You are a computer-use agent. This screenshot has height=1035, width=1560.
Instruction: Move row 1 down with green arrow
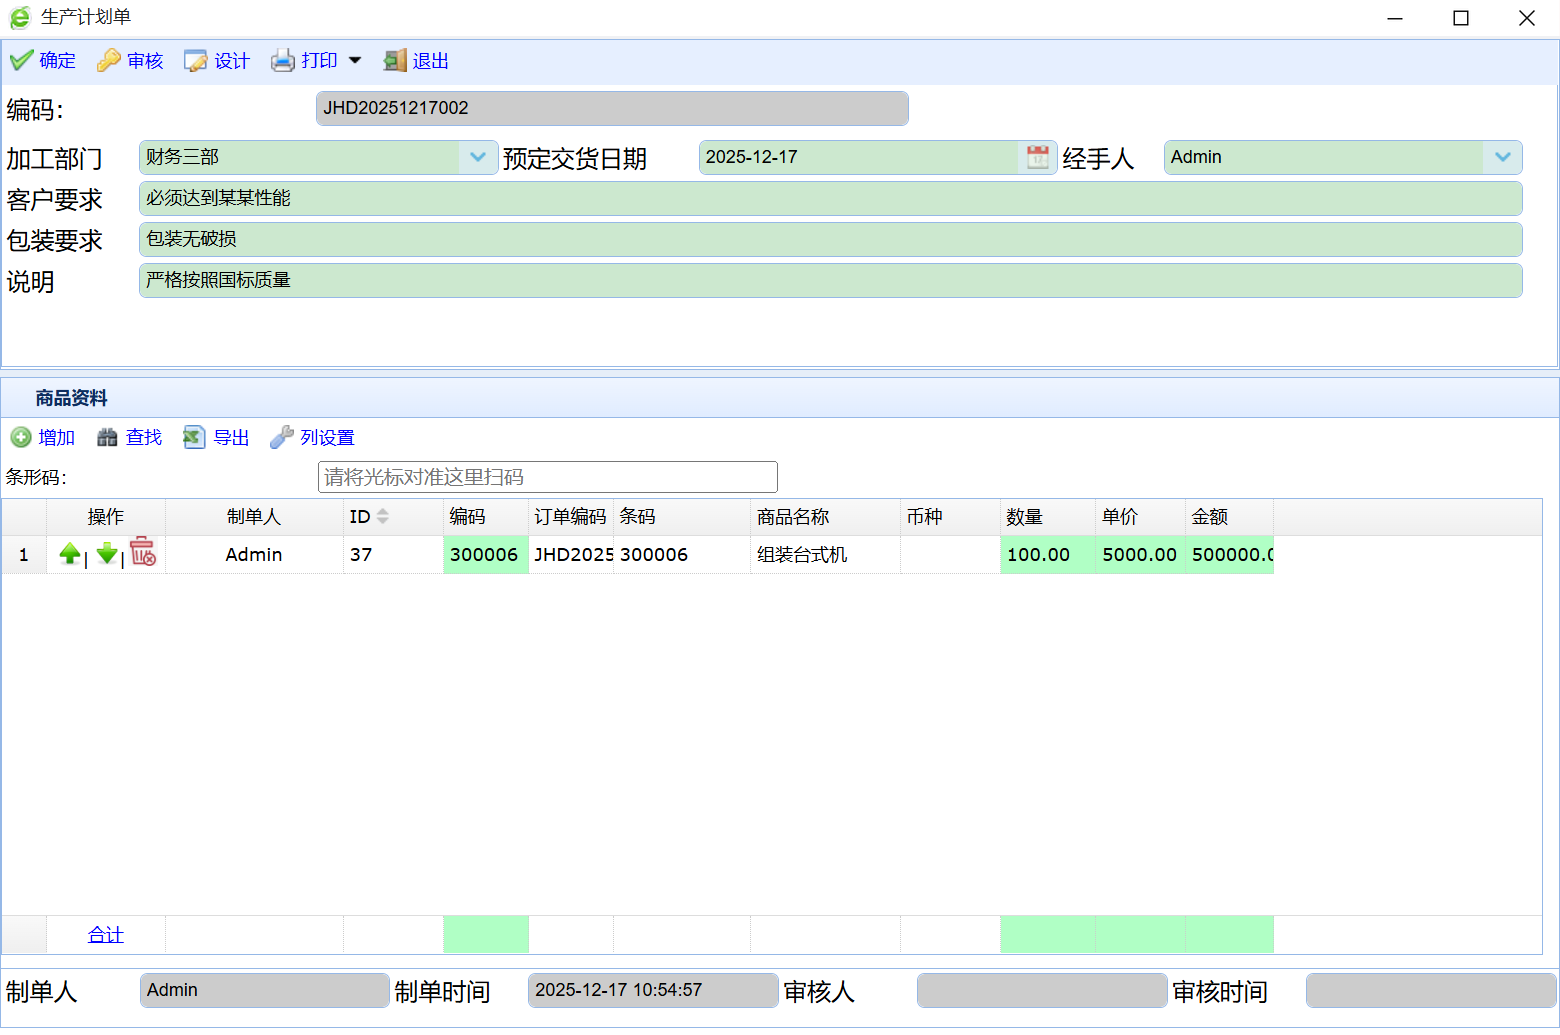(107, 553)
